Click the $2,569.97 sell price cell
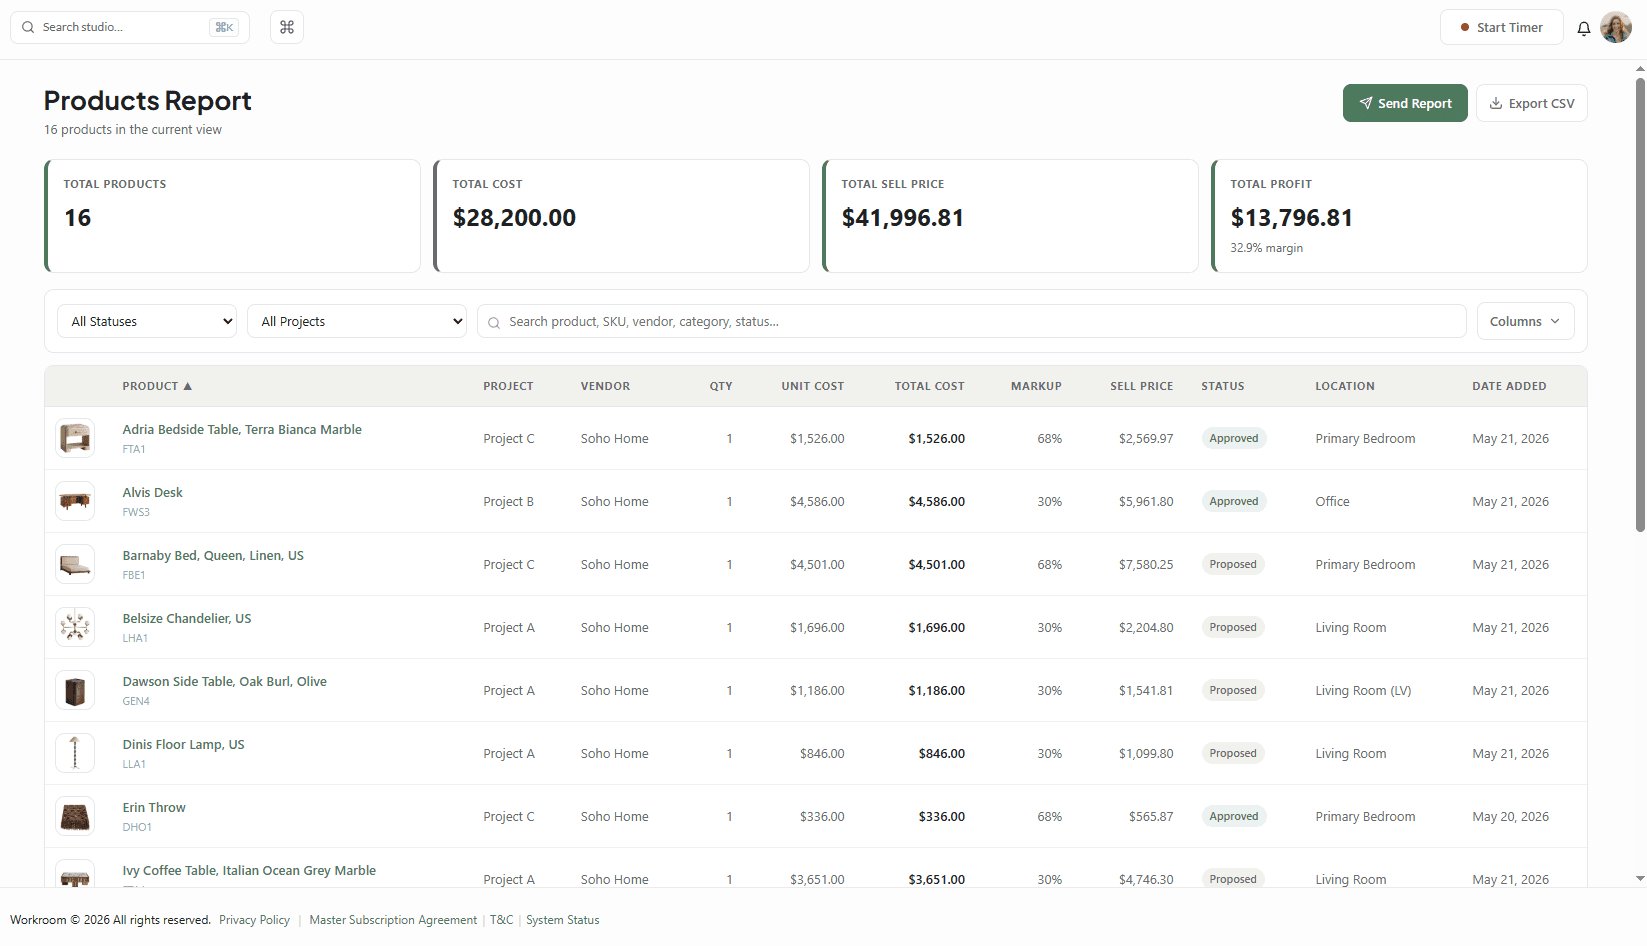Screen dimensions: 1647x946 pos(1146,438)
